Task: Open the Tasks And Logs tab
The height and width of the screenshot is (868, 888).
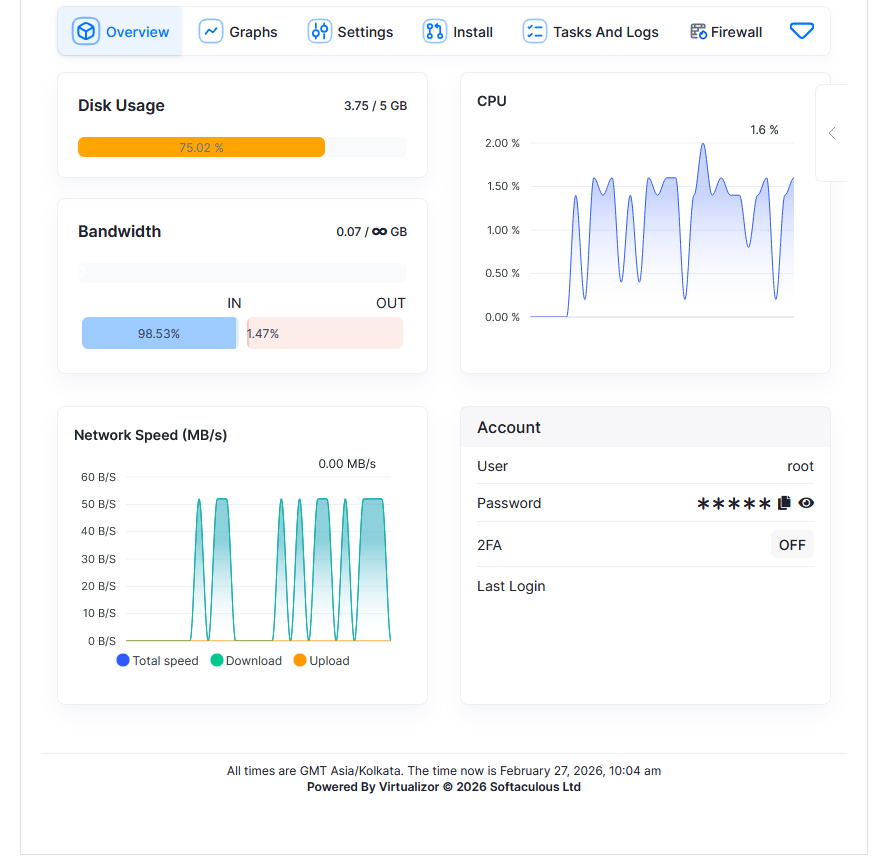Action: tap(605, 32)
